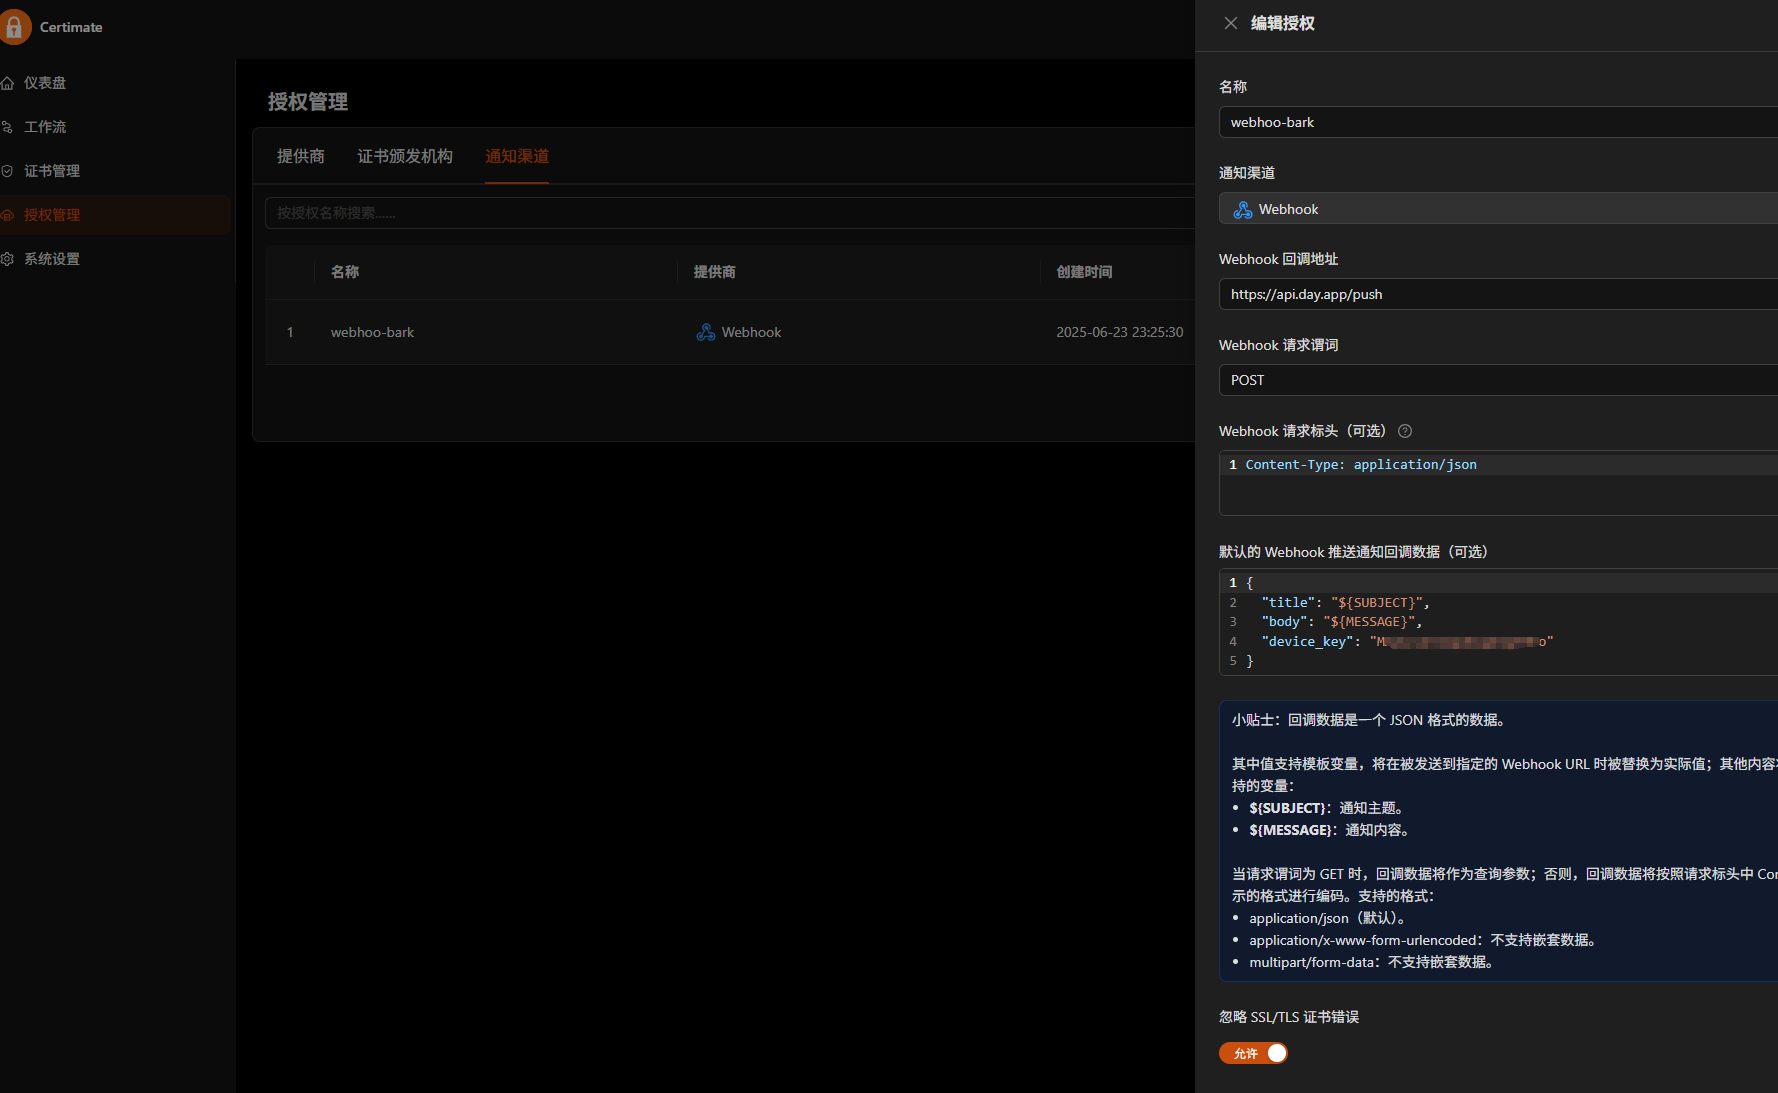Open the 工作流 workflow sidebar item
The image size is (1778, 1093).
coord(45,127)
